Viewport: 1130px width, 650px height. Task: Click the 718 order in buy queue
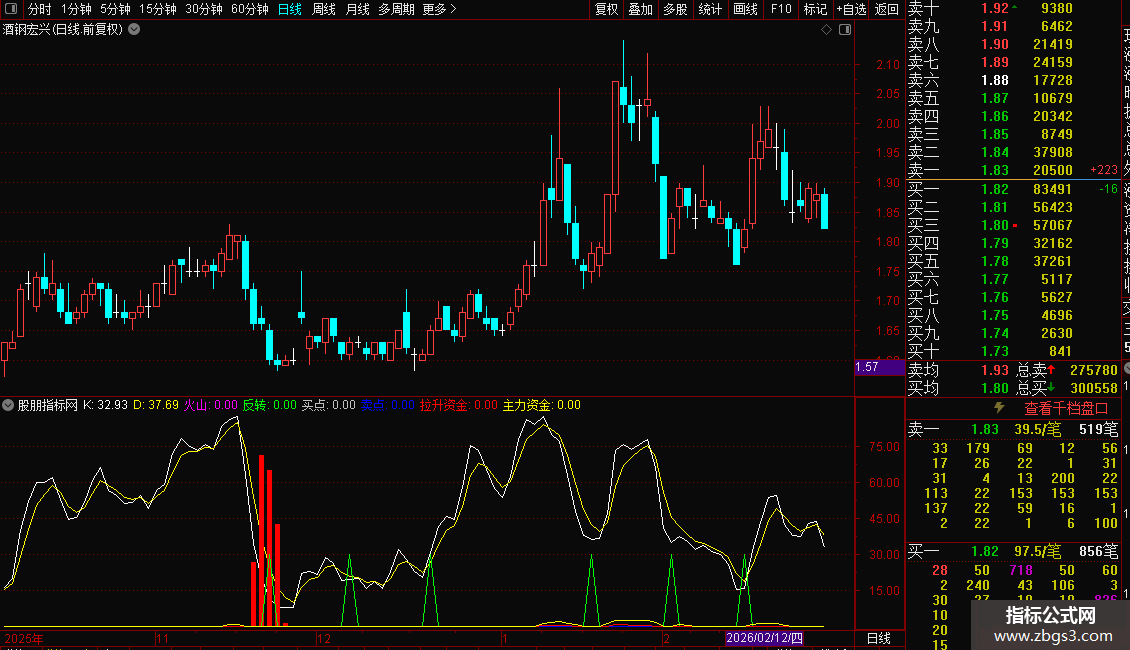[1021, 570]
